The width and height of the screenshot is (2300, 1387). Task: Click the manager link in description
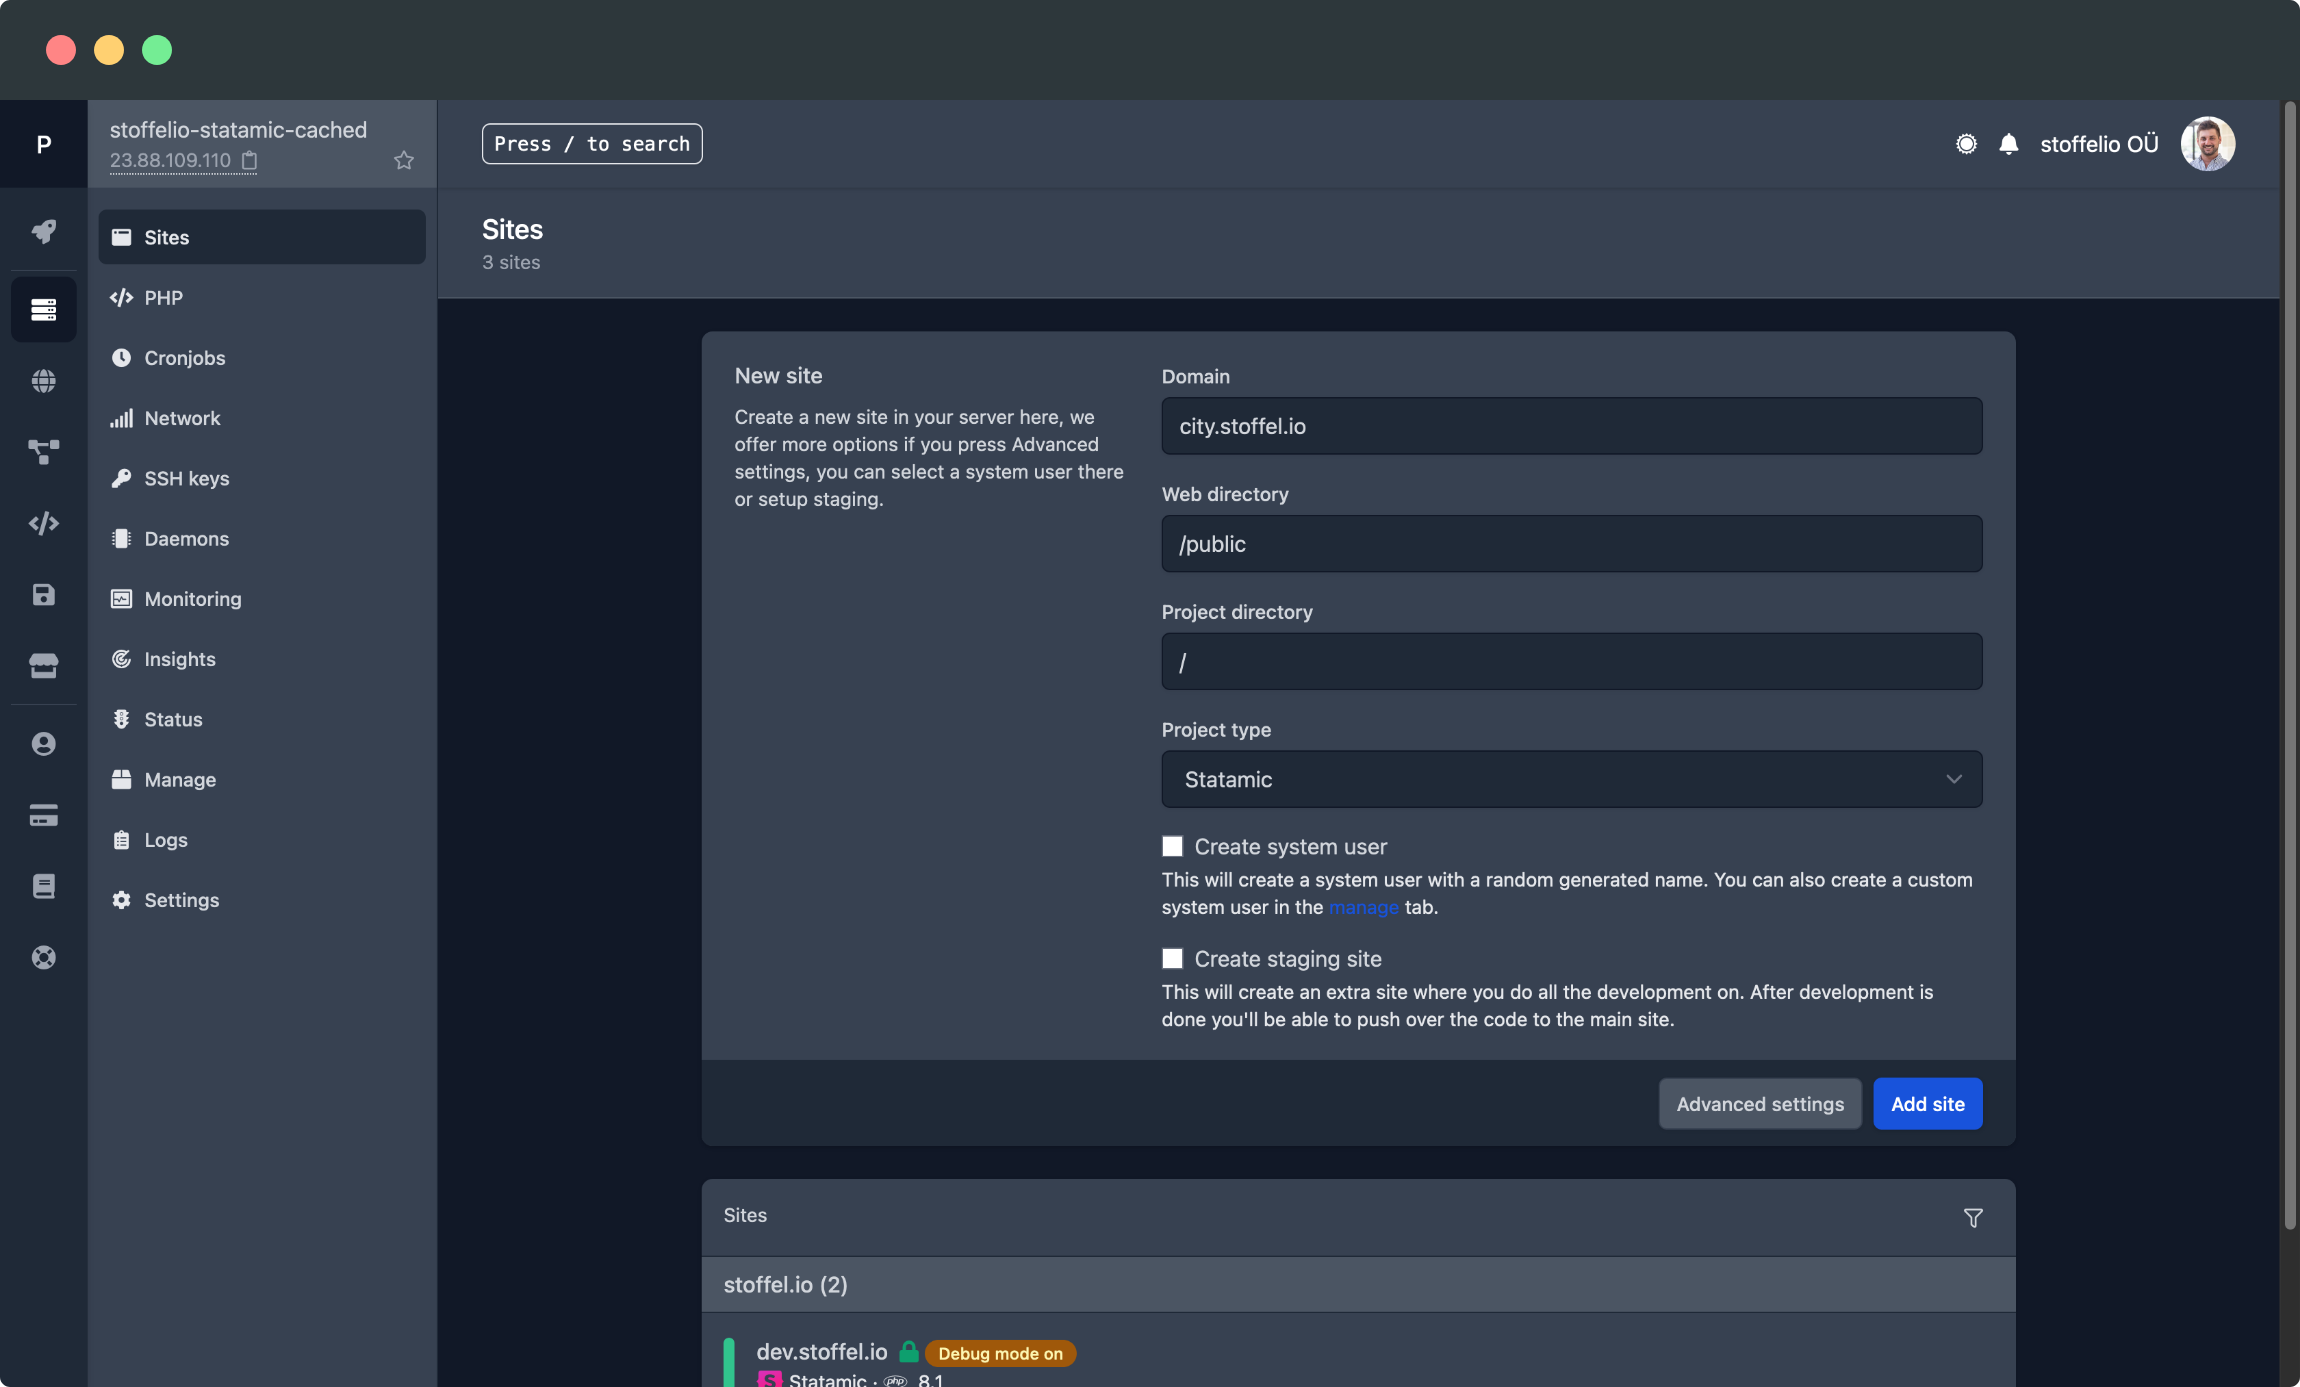click(1362, 905)
